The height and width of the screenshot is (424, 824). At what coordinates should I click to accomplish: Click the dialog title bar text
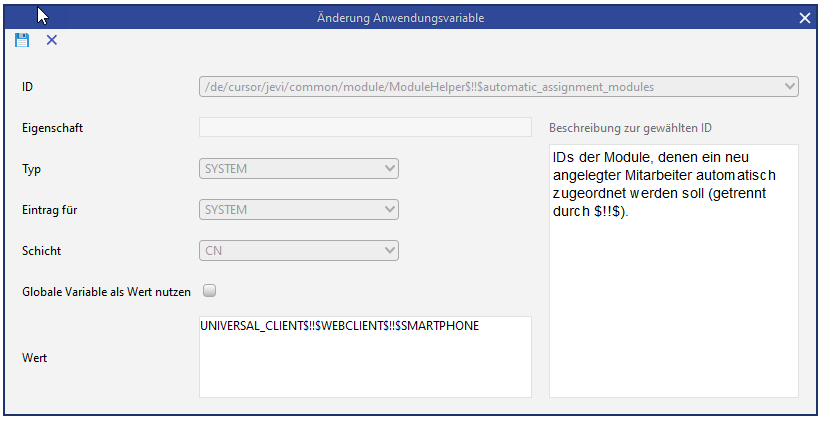(x=414, y=18)
